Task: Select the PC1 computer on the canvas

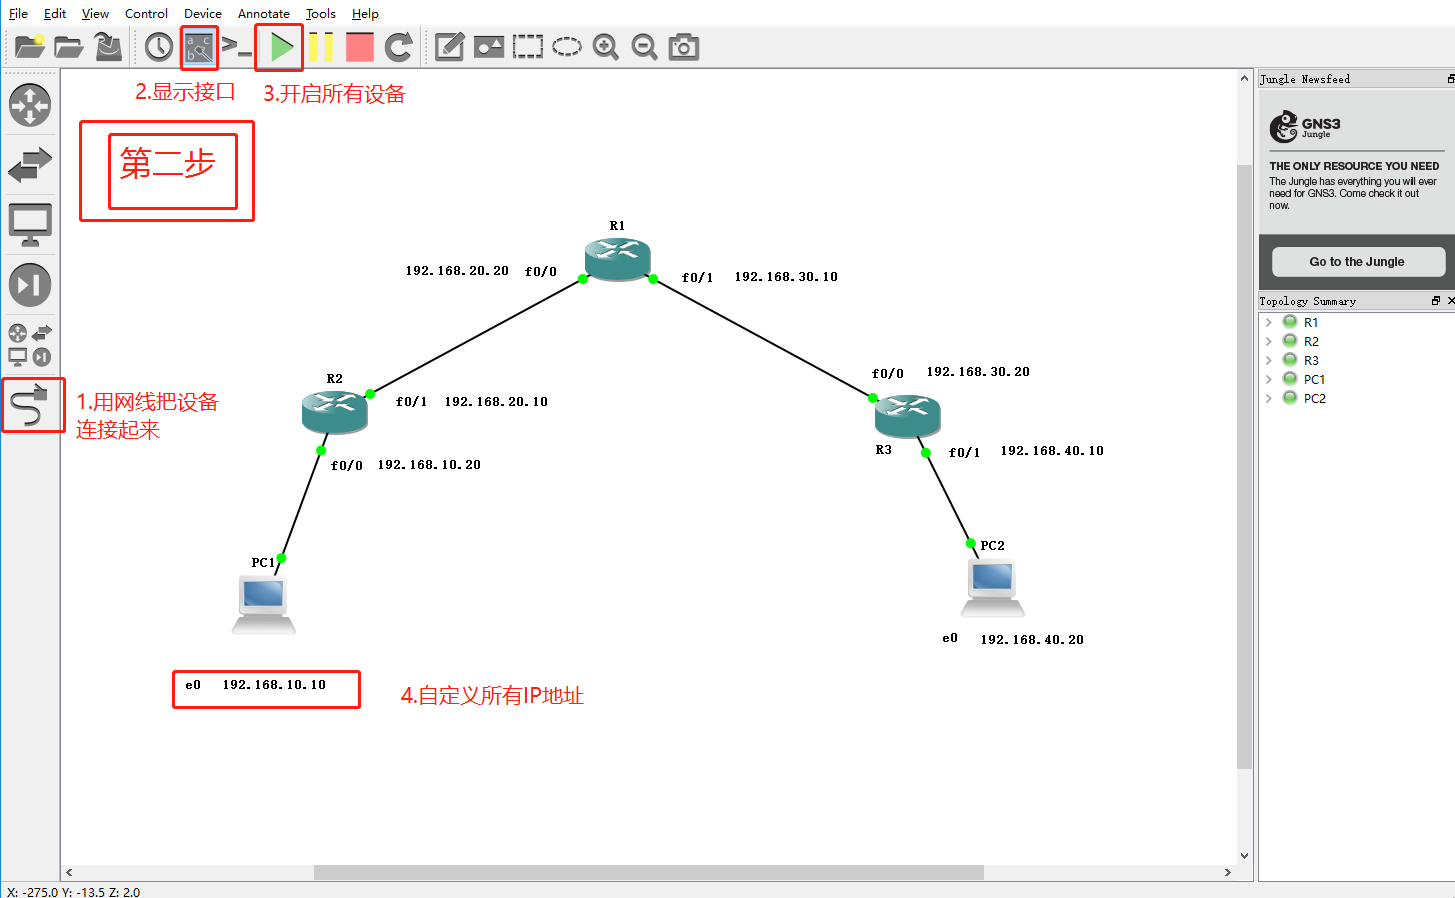Action: pos(264,605)
